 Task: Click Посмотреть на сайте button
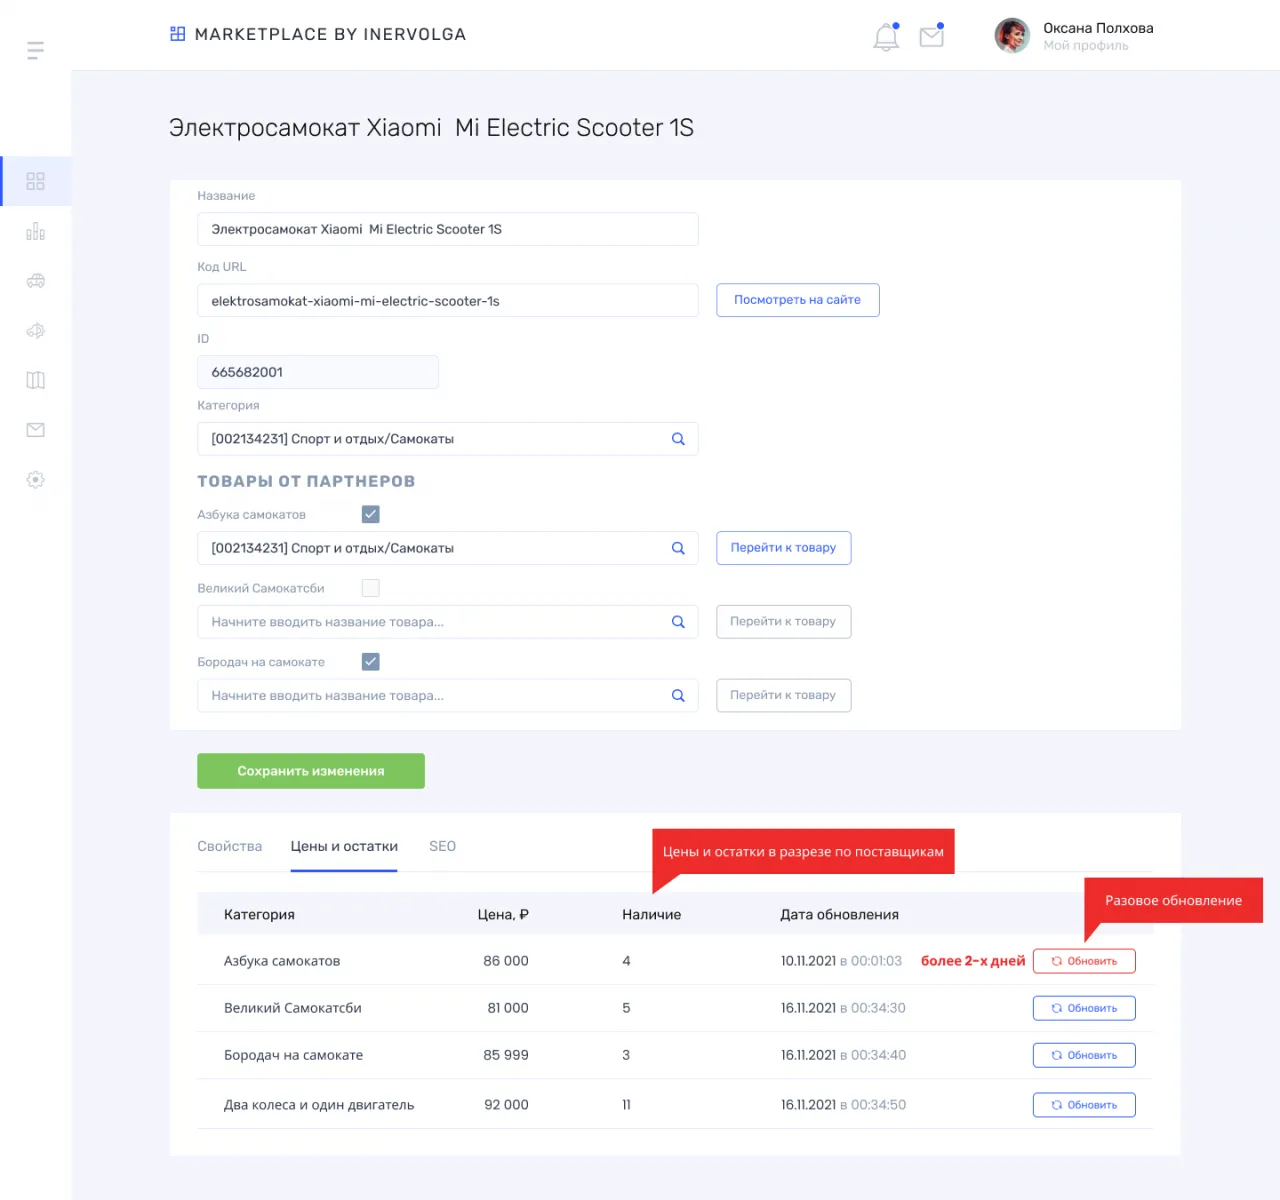coord(797,300)
